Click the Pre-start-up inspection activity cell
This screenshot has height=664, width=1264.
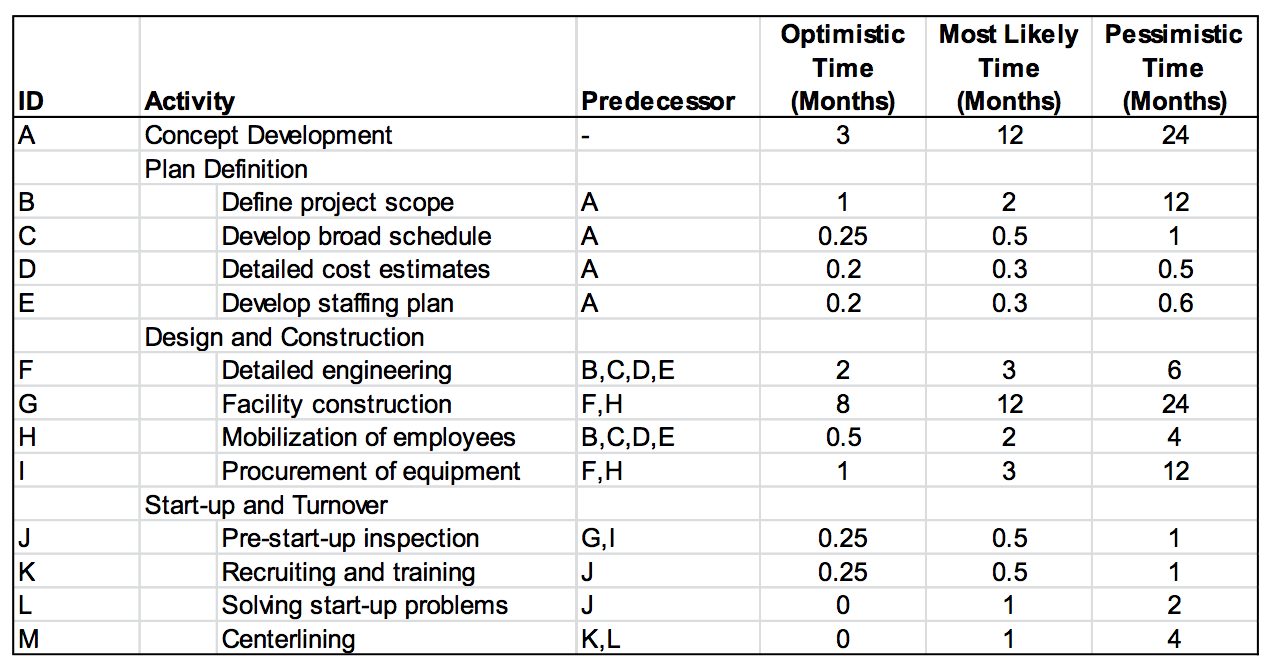pos(350,539)
